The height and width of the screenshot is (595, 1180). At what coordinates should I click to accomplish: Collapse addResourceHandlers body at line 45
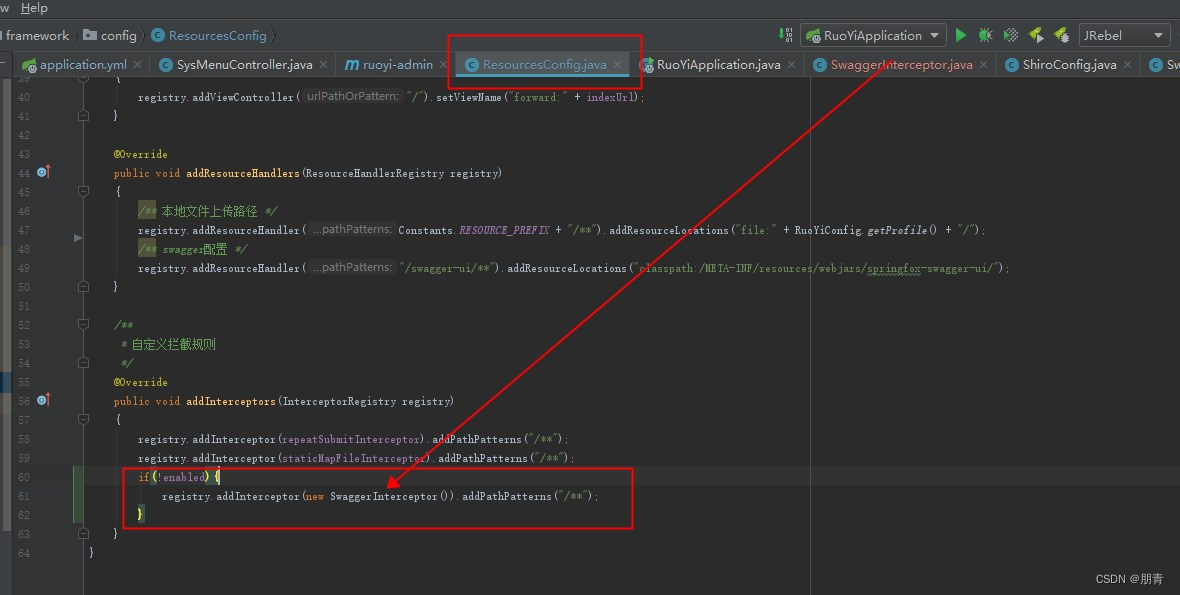[x=84, y=191]
